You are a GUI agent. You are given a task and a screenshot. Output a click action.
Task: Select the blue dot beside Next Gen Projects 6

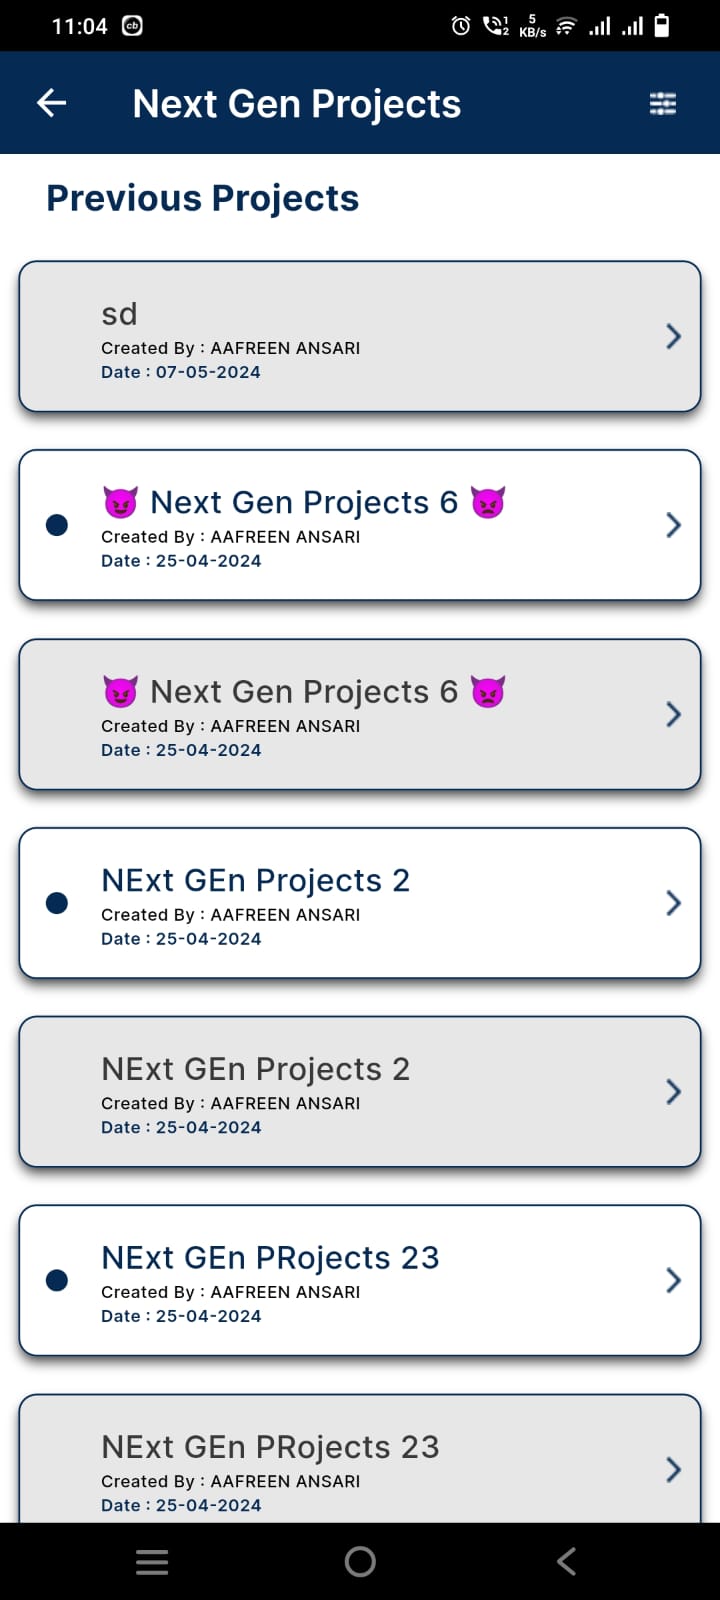click(x=57, y=525)
